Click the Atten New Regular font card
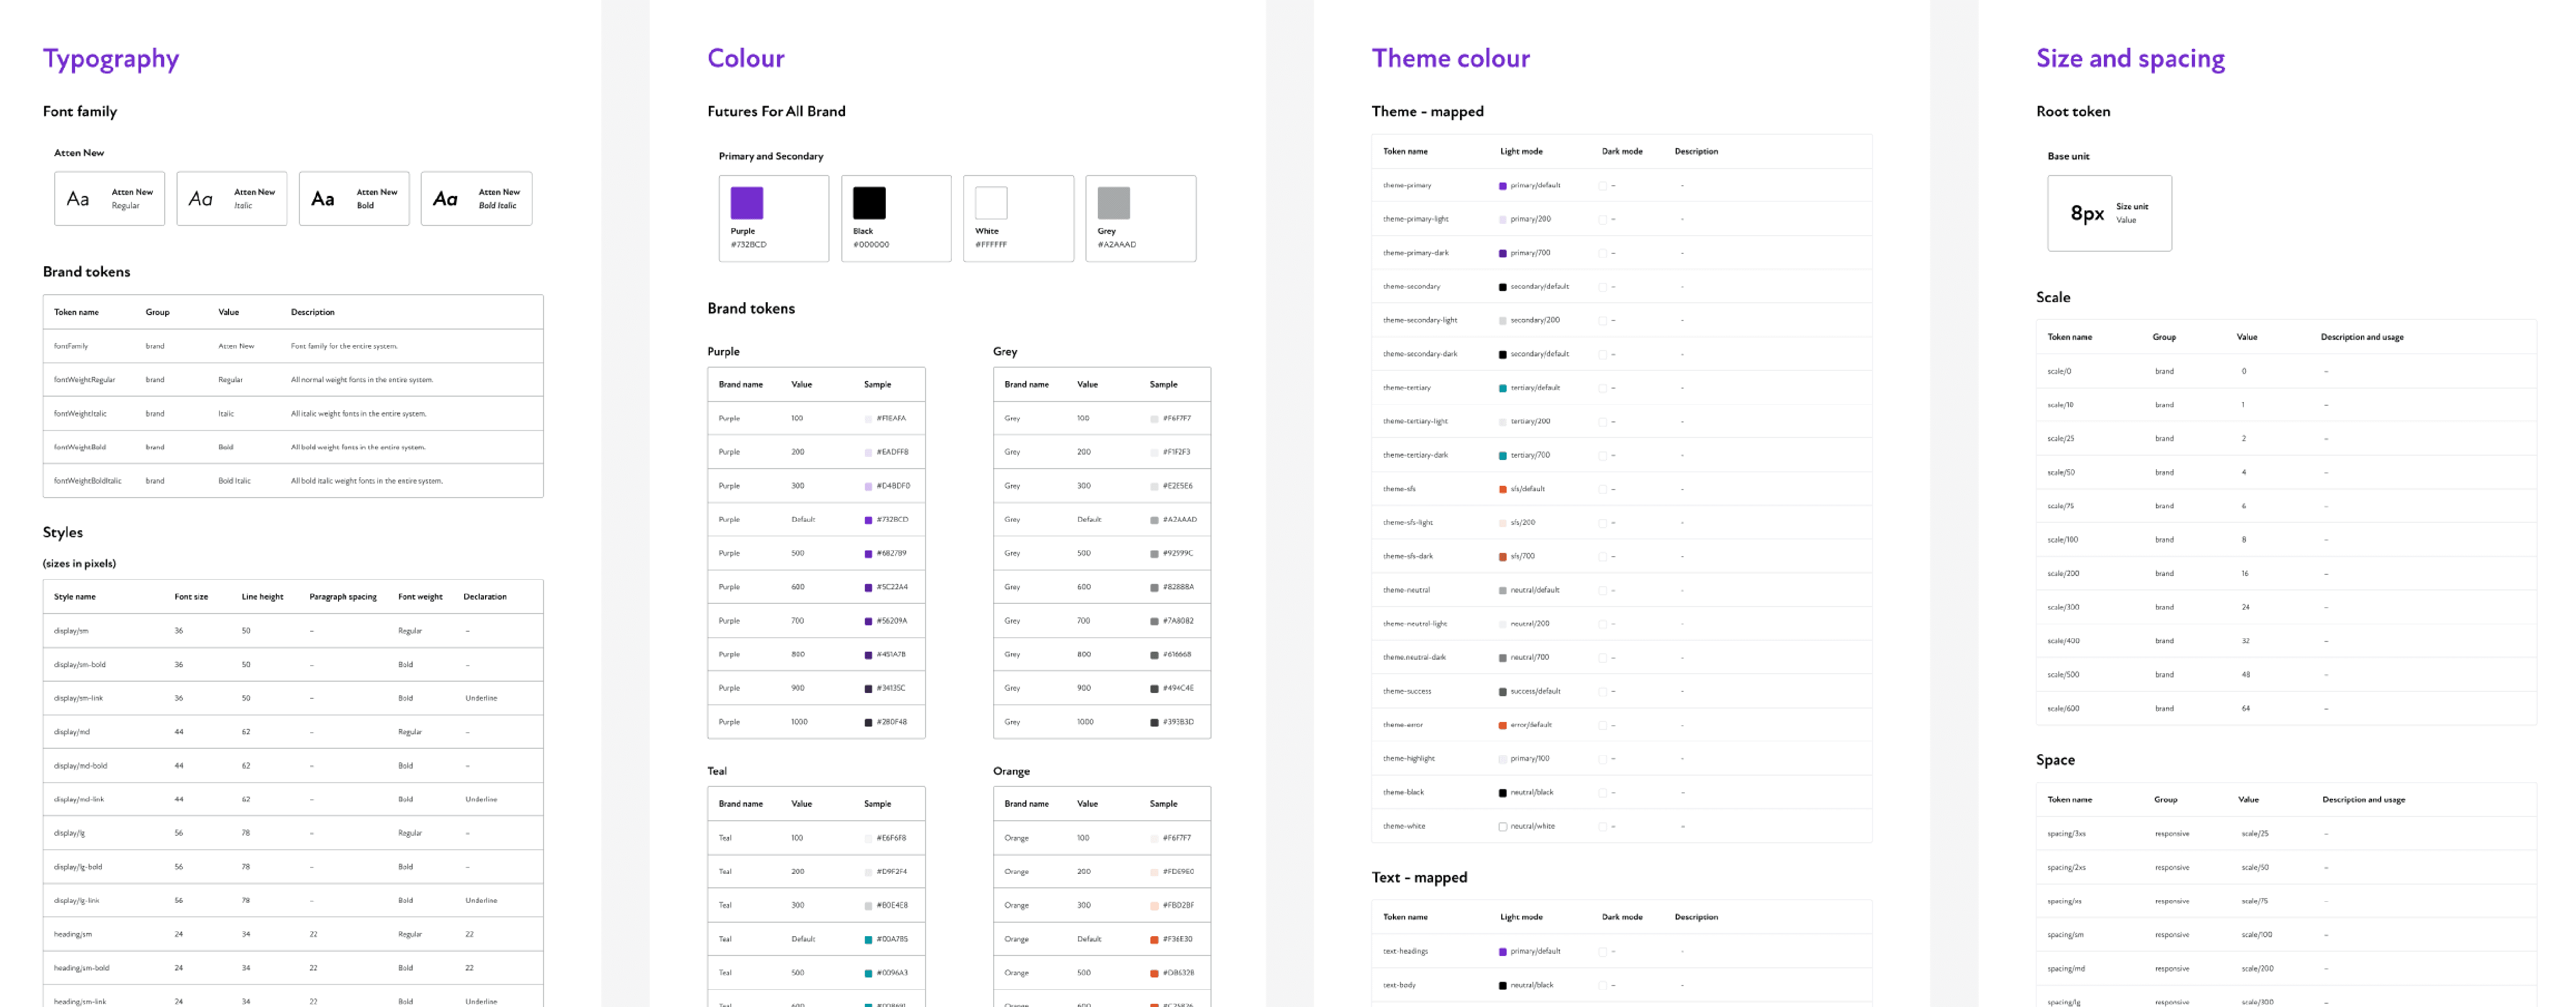 click(x=109, y=198)
